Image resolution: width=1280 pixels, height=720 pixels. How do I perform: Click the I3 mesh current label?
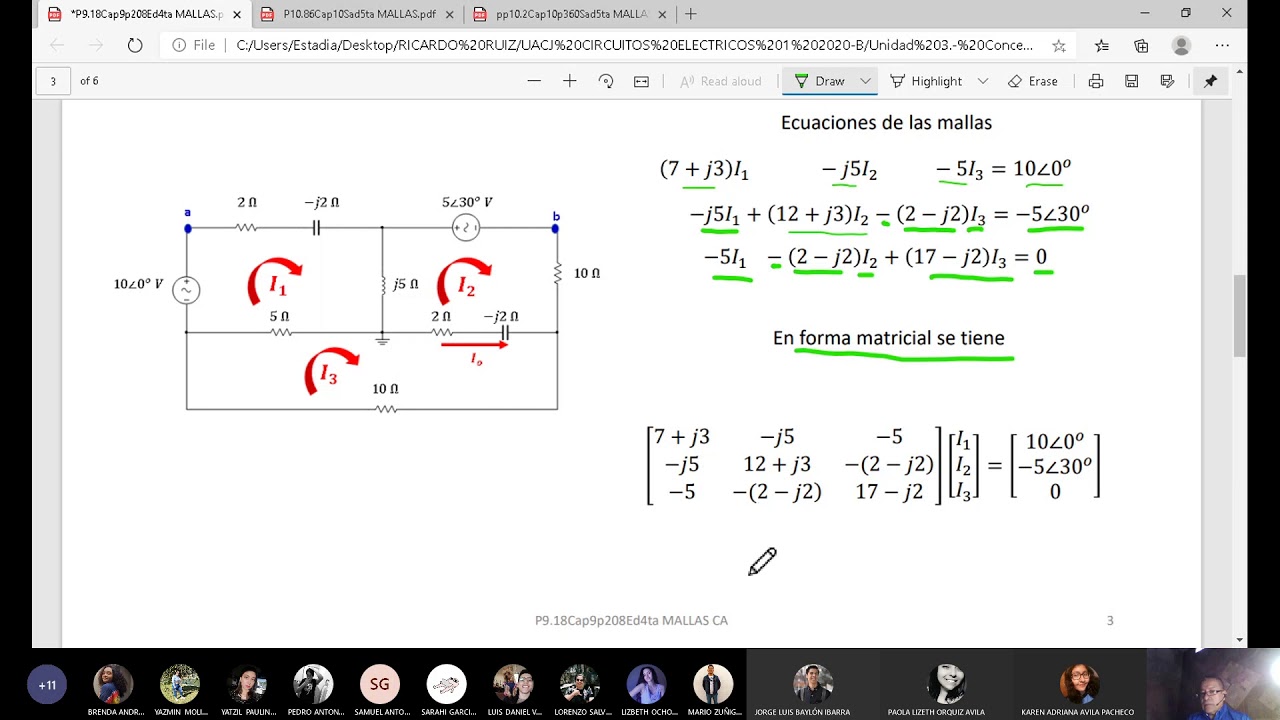[328, 374]
